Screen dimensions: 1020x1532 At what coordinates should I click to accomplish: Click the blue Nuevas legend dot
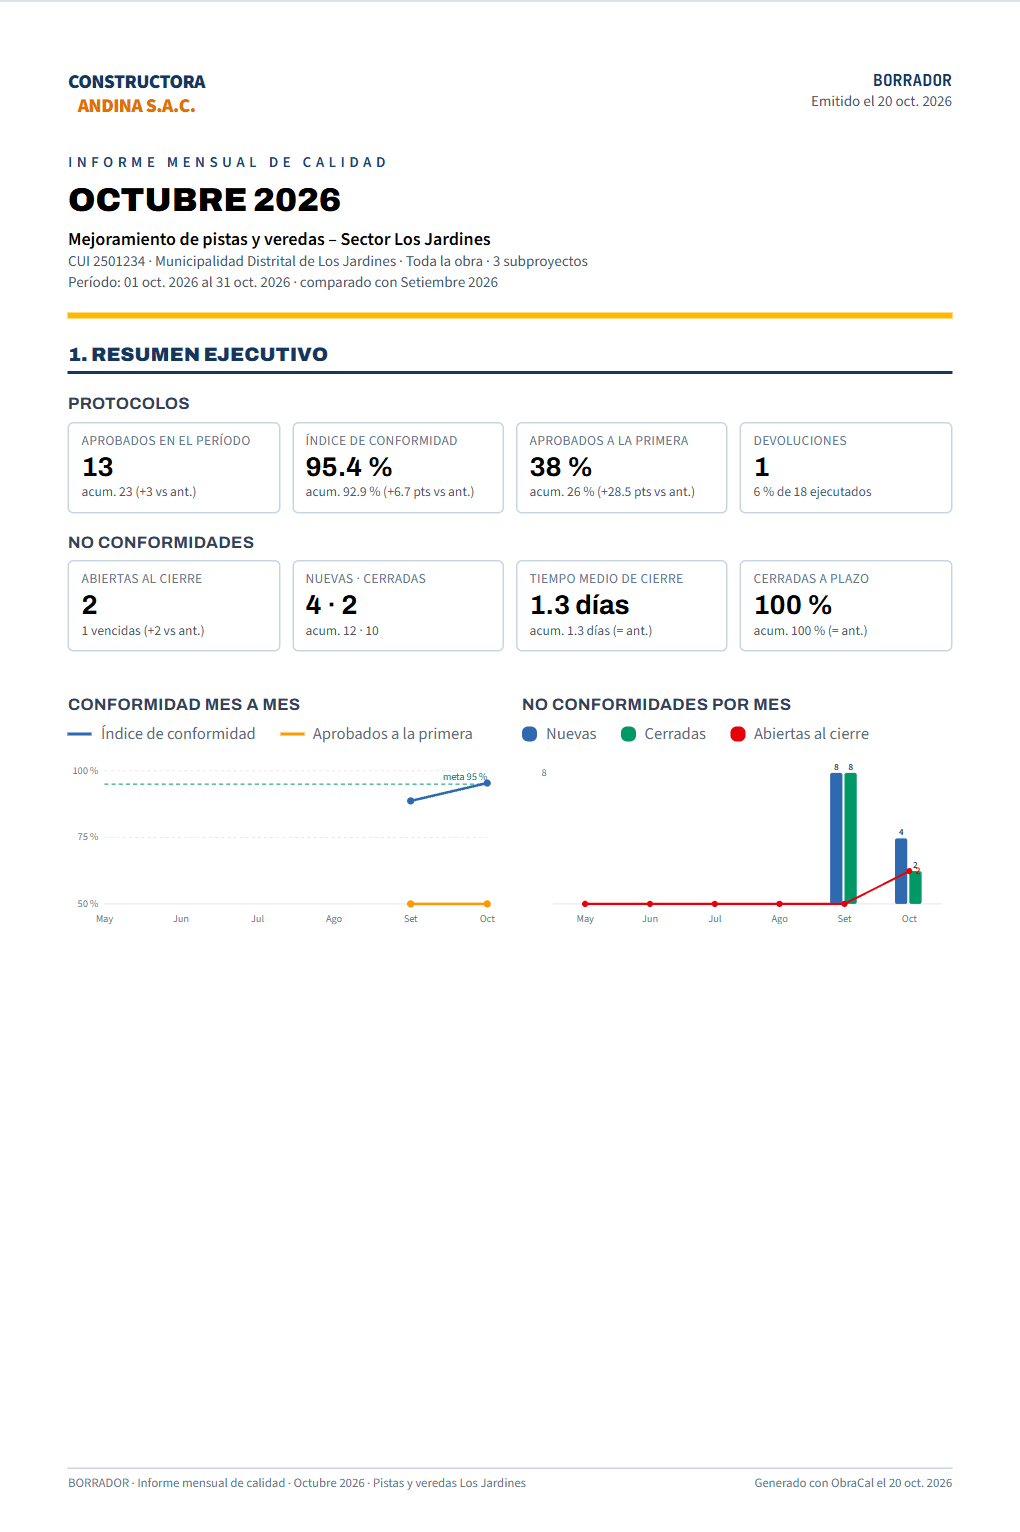530,734
